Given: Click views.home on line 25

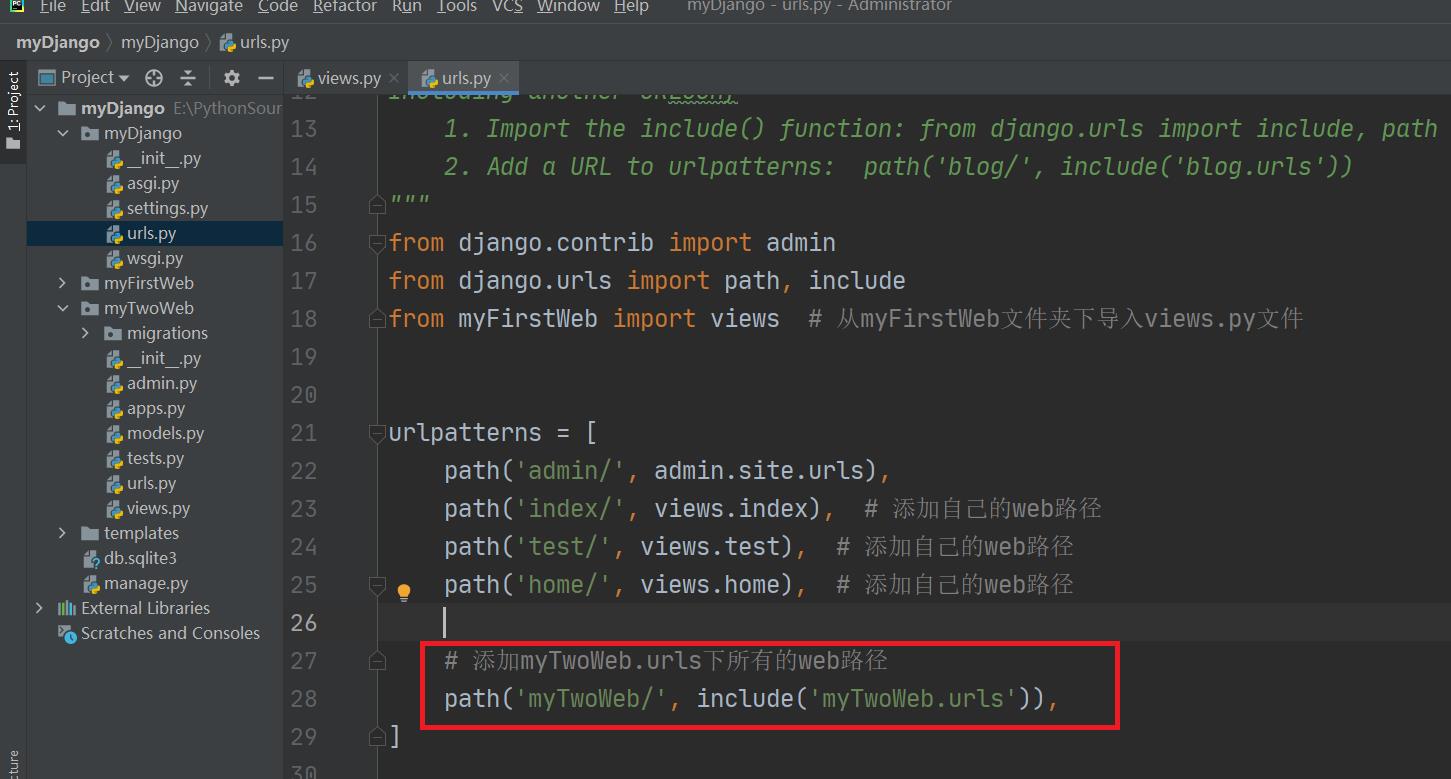Looking at the screenshot, I should (x=716, y=585).
